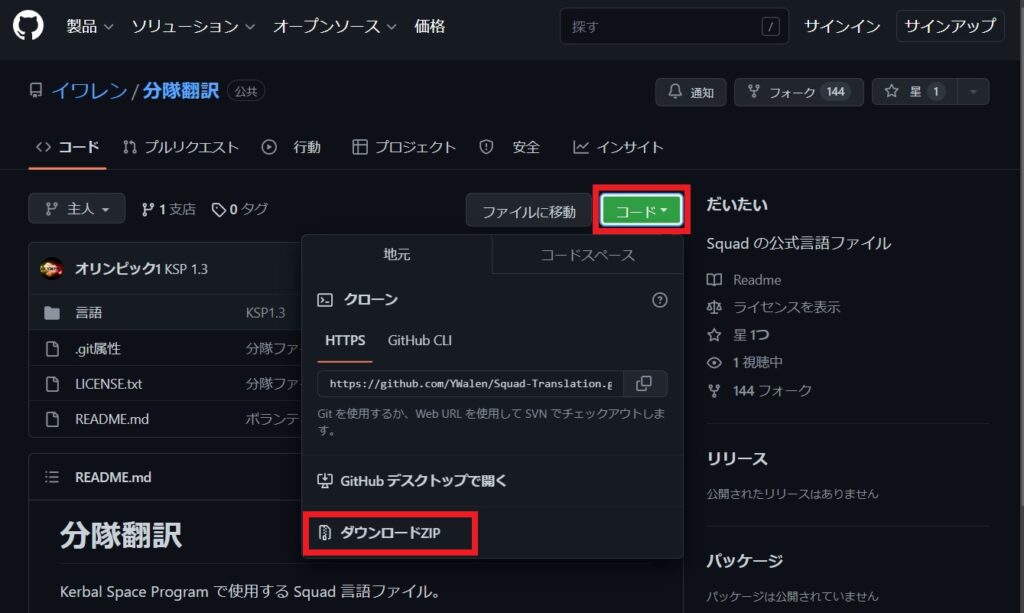Click the リリース heading link
This screenshot has height=613, width=1024.
(x=737, y=459)
